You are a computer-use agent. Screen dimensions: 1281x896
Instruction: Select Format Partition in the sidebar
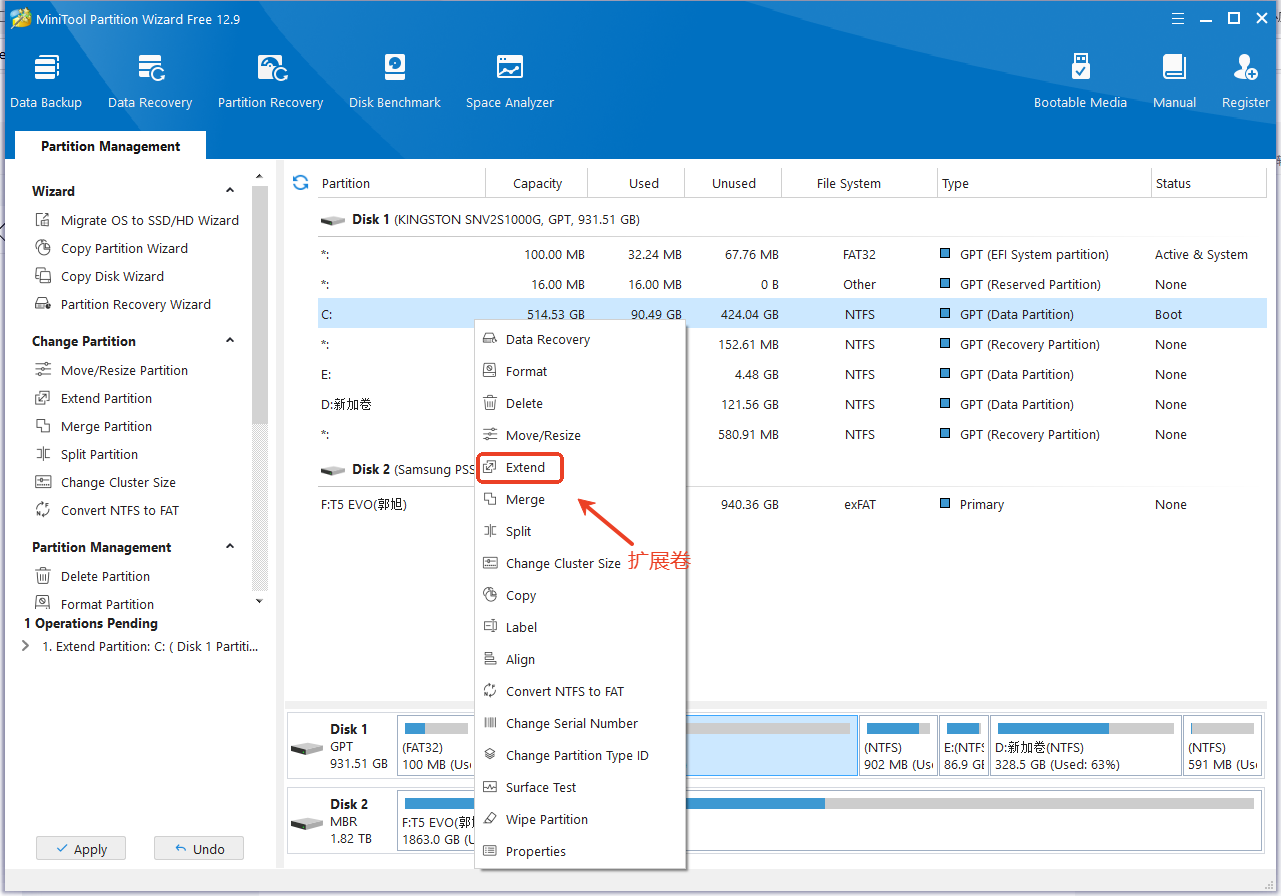click(95, 604)
